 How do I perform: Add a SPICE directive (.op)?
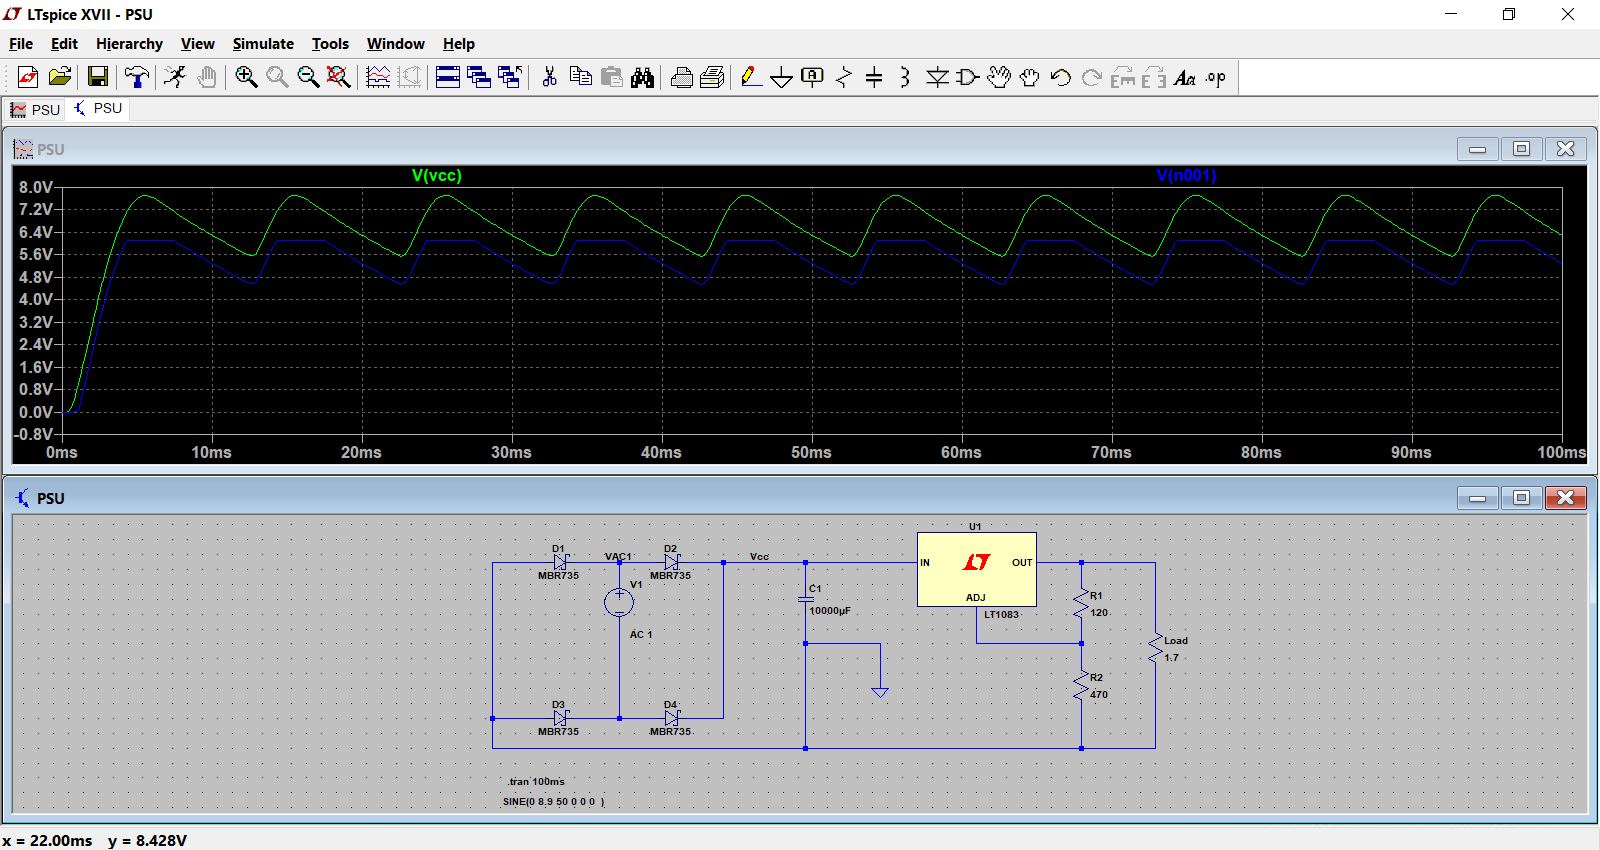1216,77
